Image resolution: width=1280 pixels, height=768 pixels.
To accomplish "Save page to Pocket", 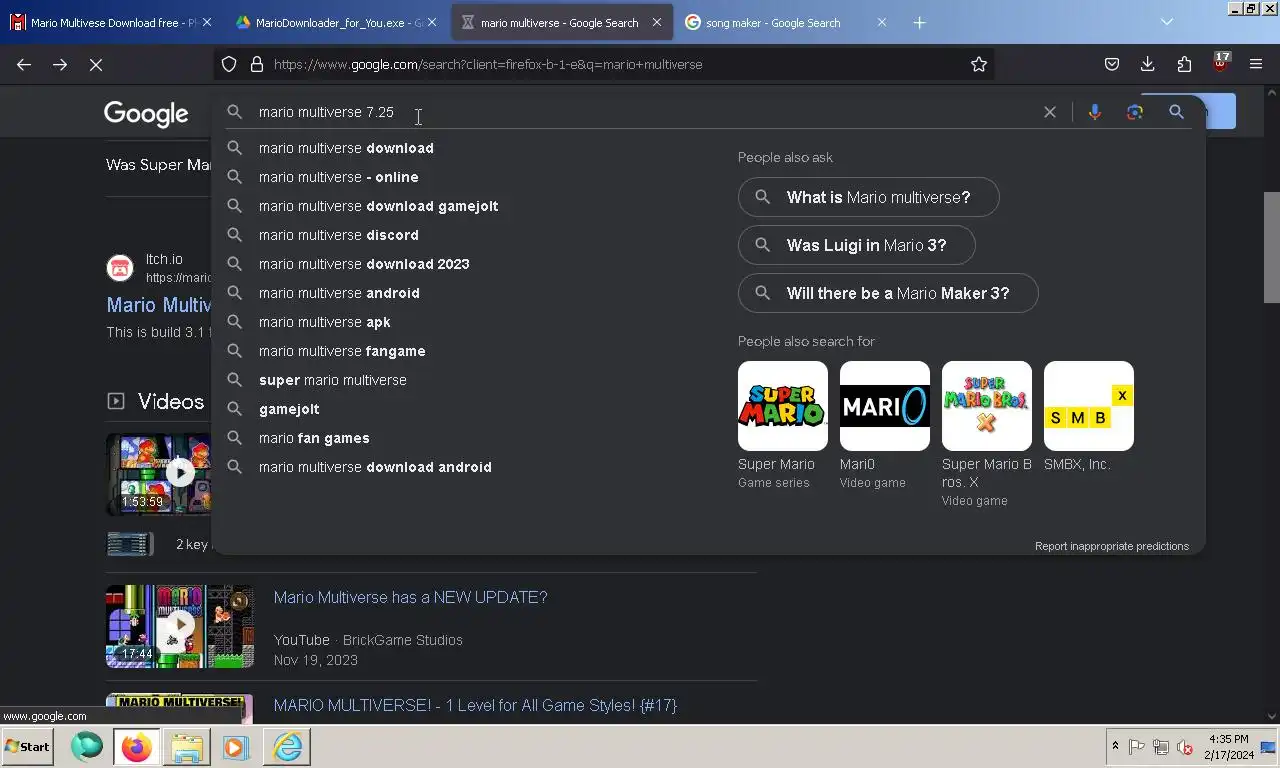I will (1111, 64).
